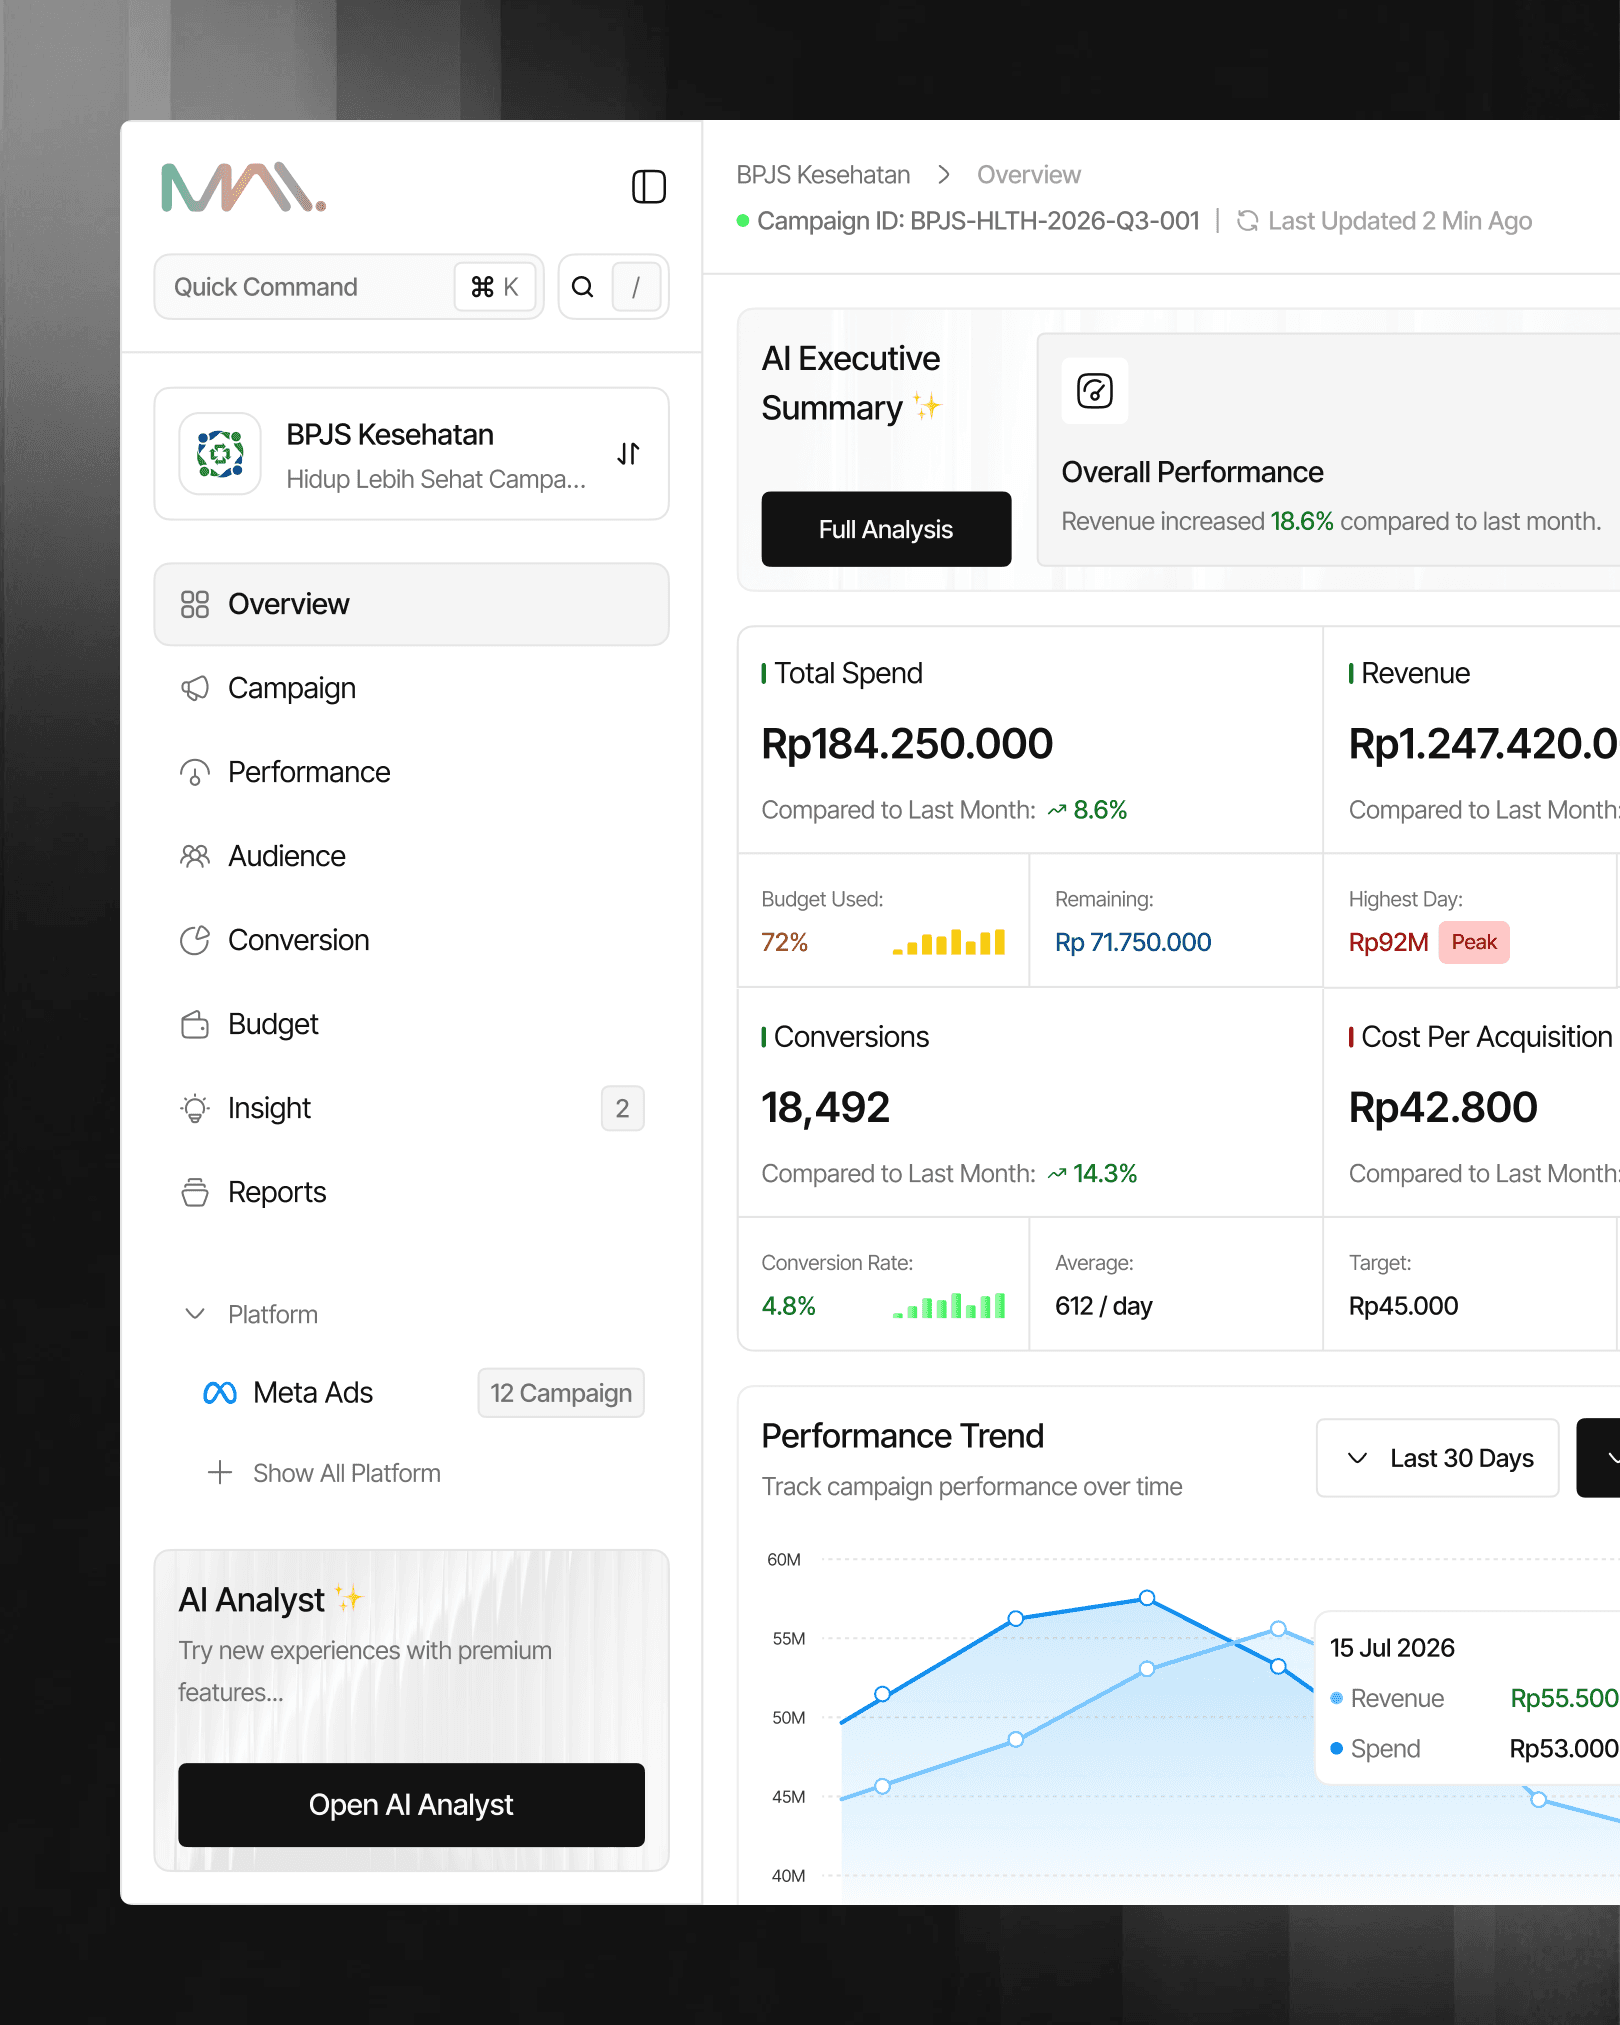This screenshot has width=1620, height=2025.
Task: Click the Command K shortcut badge
Action: (495, 287)
